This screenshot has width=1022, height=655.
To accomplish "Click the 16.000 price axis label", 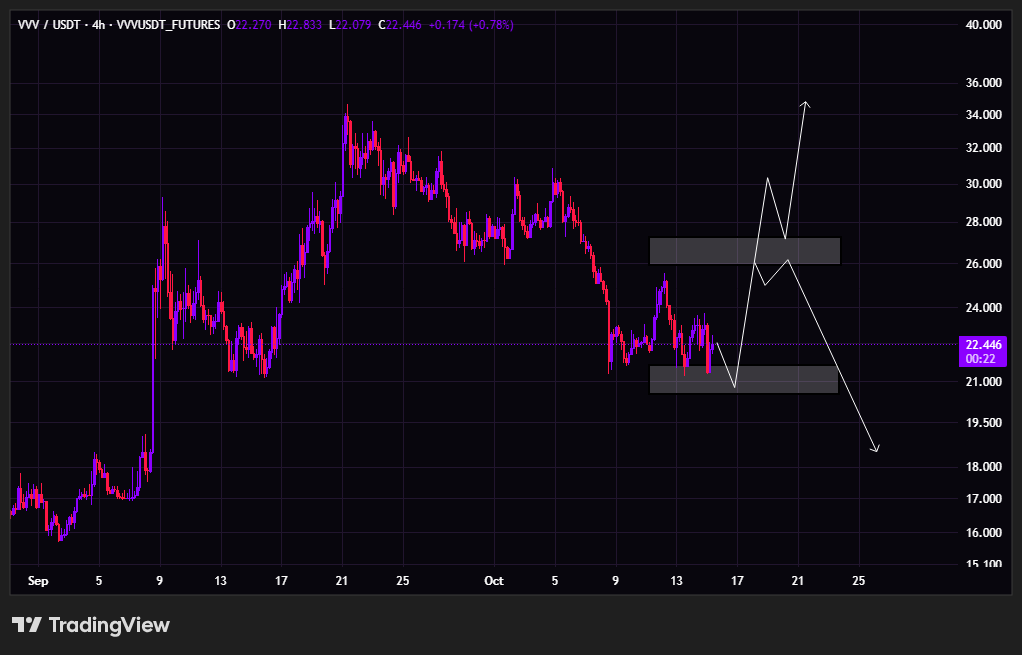I will [x=984, y=533].
